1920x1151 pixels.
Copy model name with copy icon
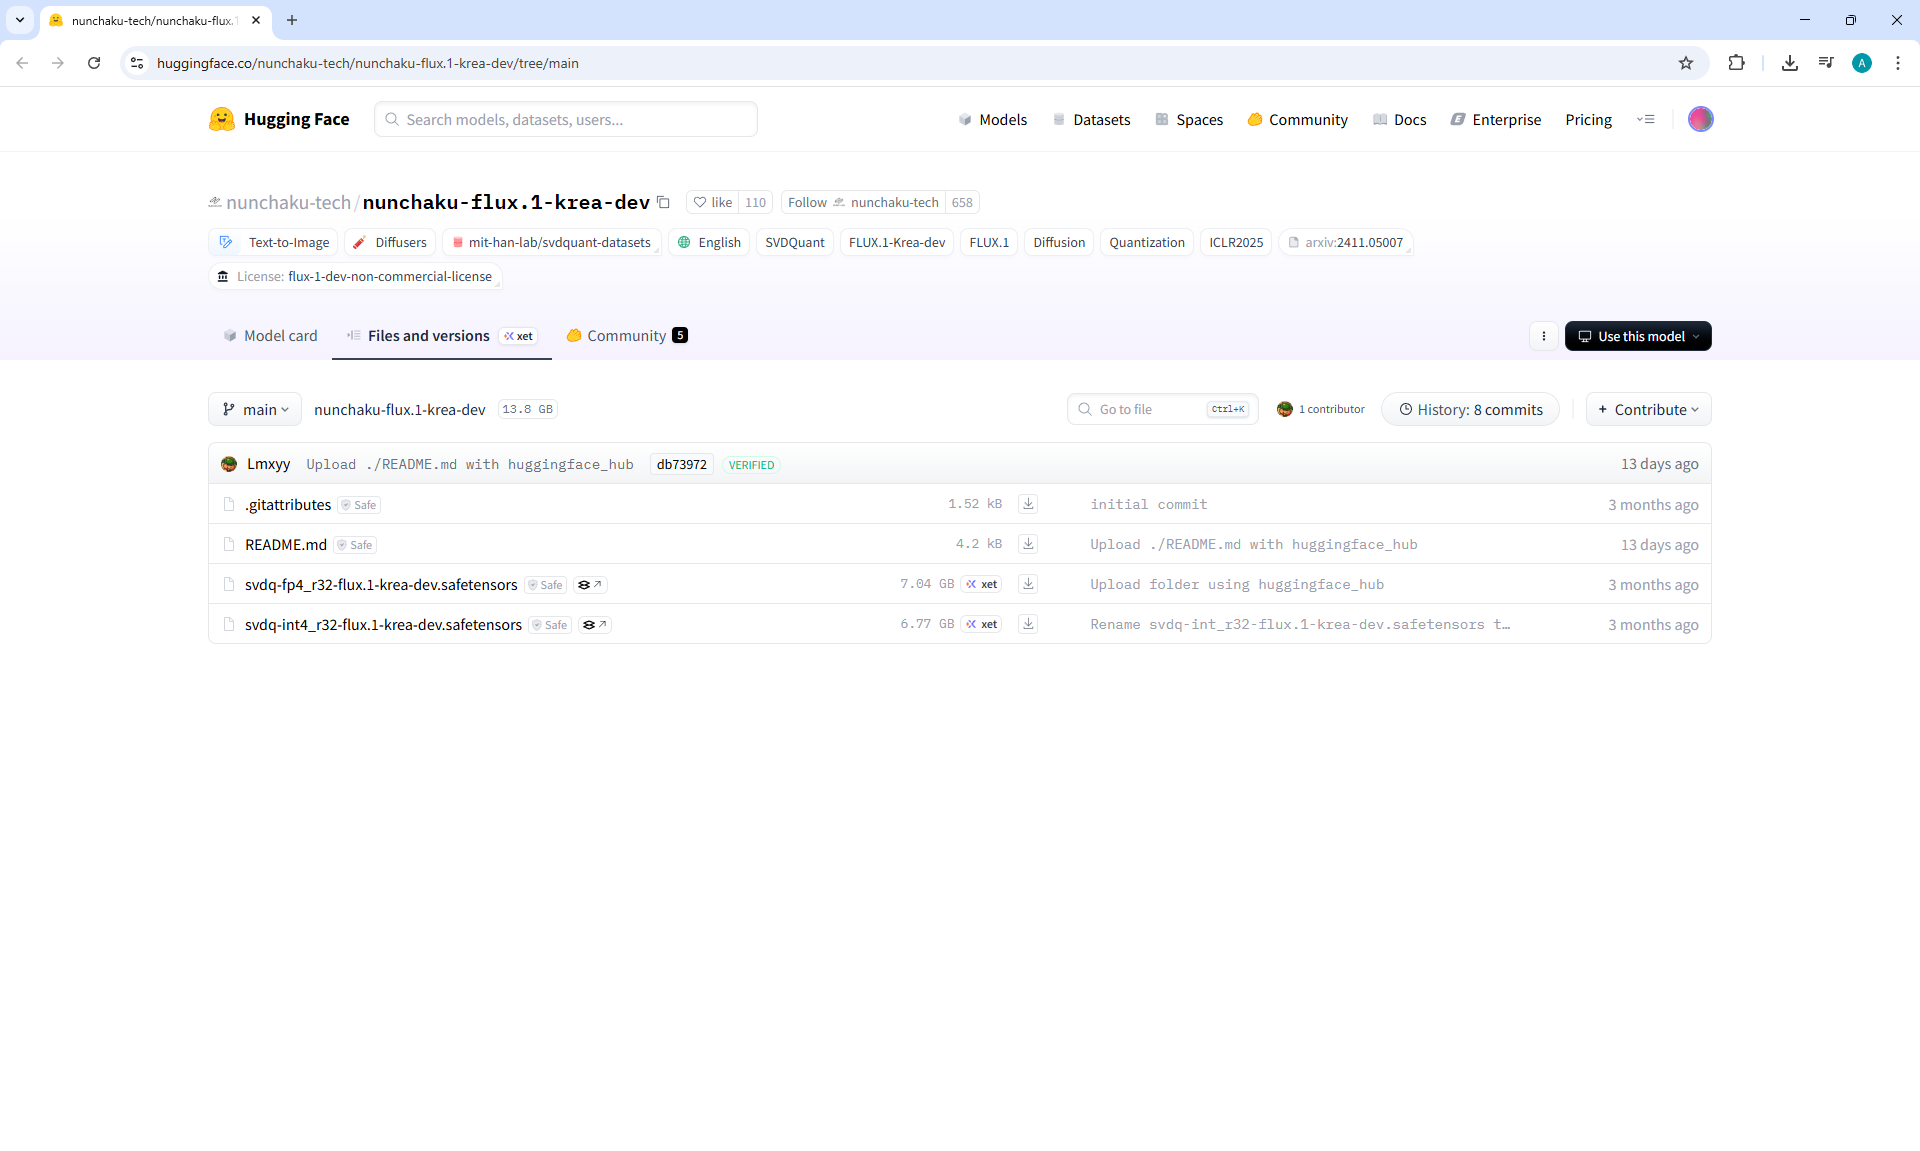click(663, 202)
